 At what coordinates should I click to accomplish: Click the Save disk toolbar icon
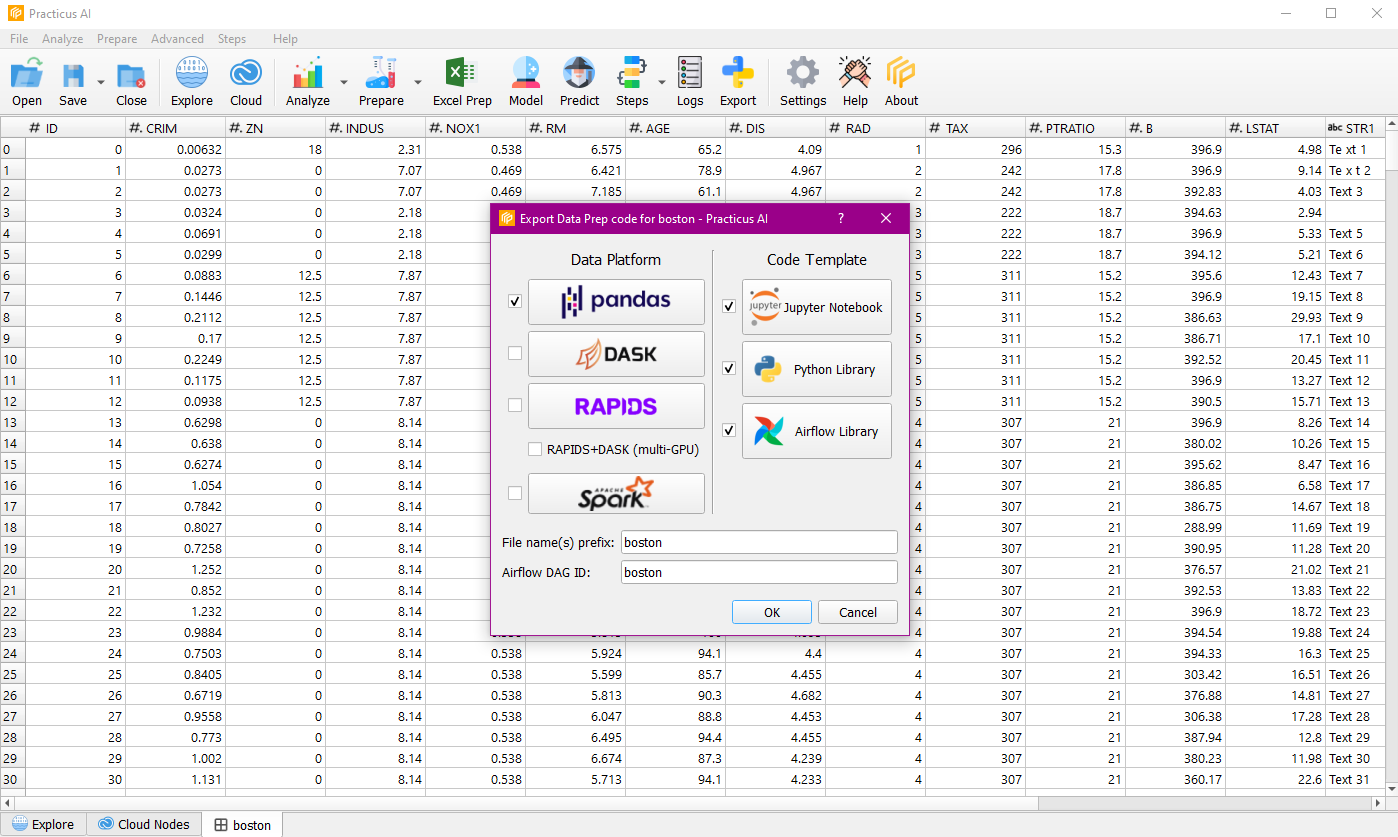click(73, 82)
